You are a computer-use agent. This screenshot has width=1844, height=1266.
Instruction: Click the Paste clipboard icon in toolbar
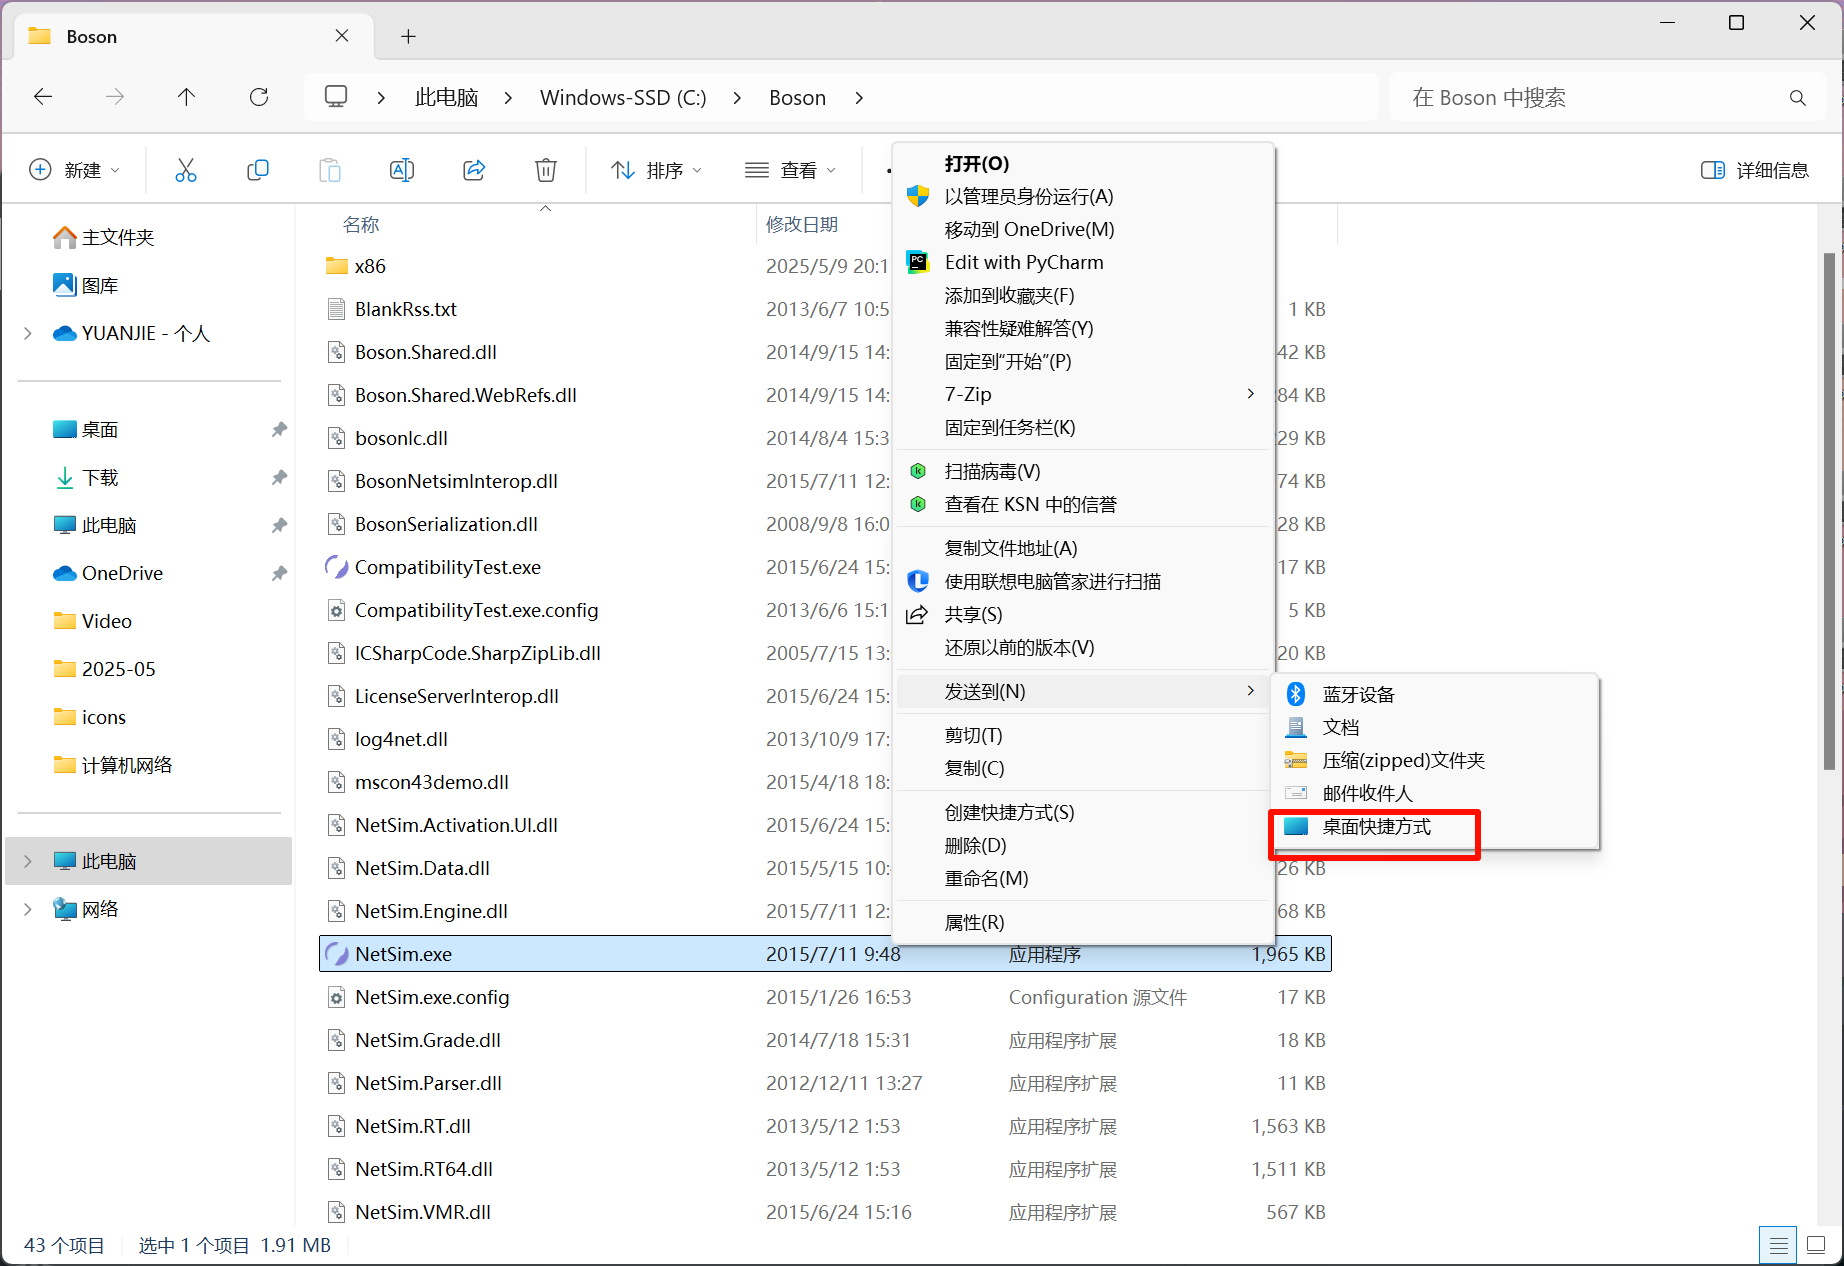(x=330, y=170)
